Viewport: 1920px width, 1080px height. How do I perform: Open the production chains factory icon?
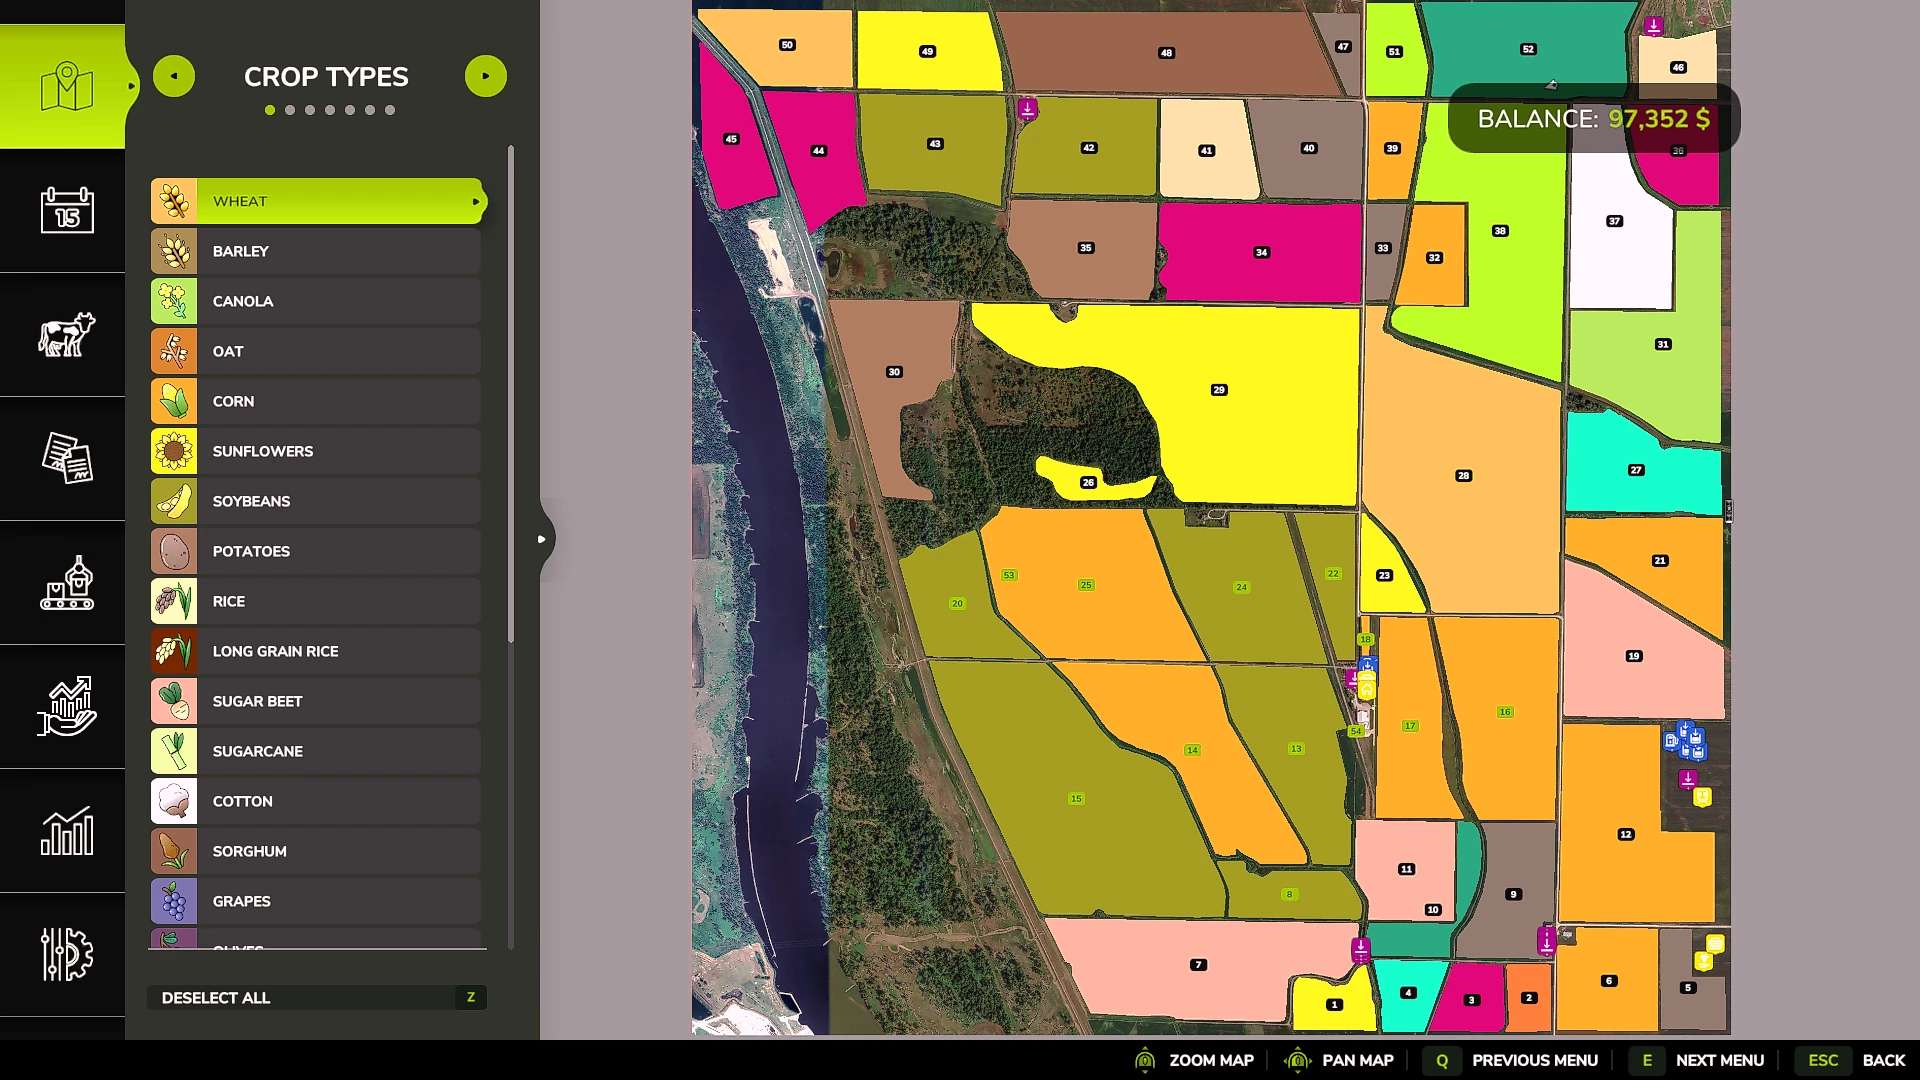click(66, 583)
